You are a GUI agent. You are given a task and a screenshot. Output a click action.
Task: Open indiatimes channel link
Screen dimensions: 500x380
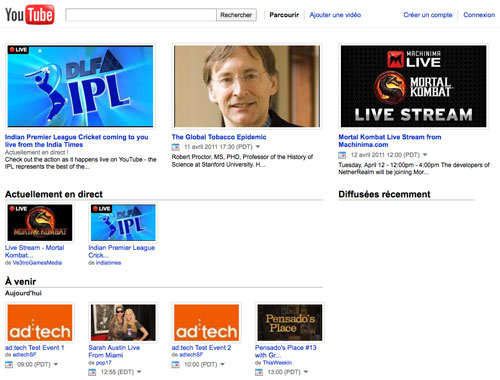108,263
